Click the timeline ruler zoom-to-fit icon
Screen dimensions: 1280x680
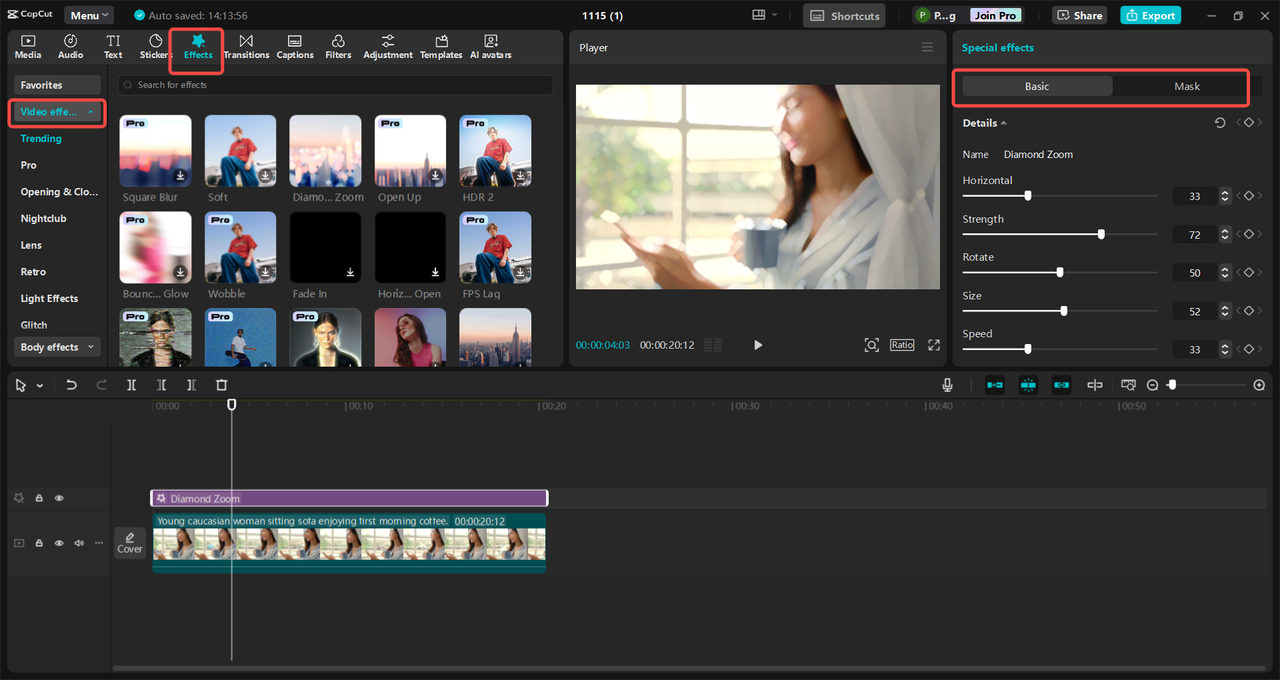tap(1128, 385)
